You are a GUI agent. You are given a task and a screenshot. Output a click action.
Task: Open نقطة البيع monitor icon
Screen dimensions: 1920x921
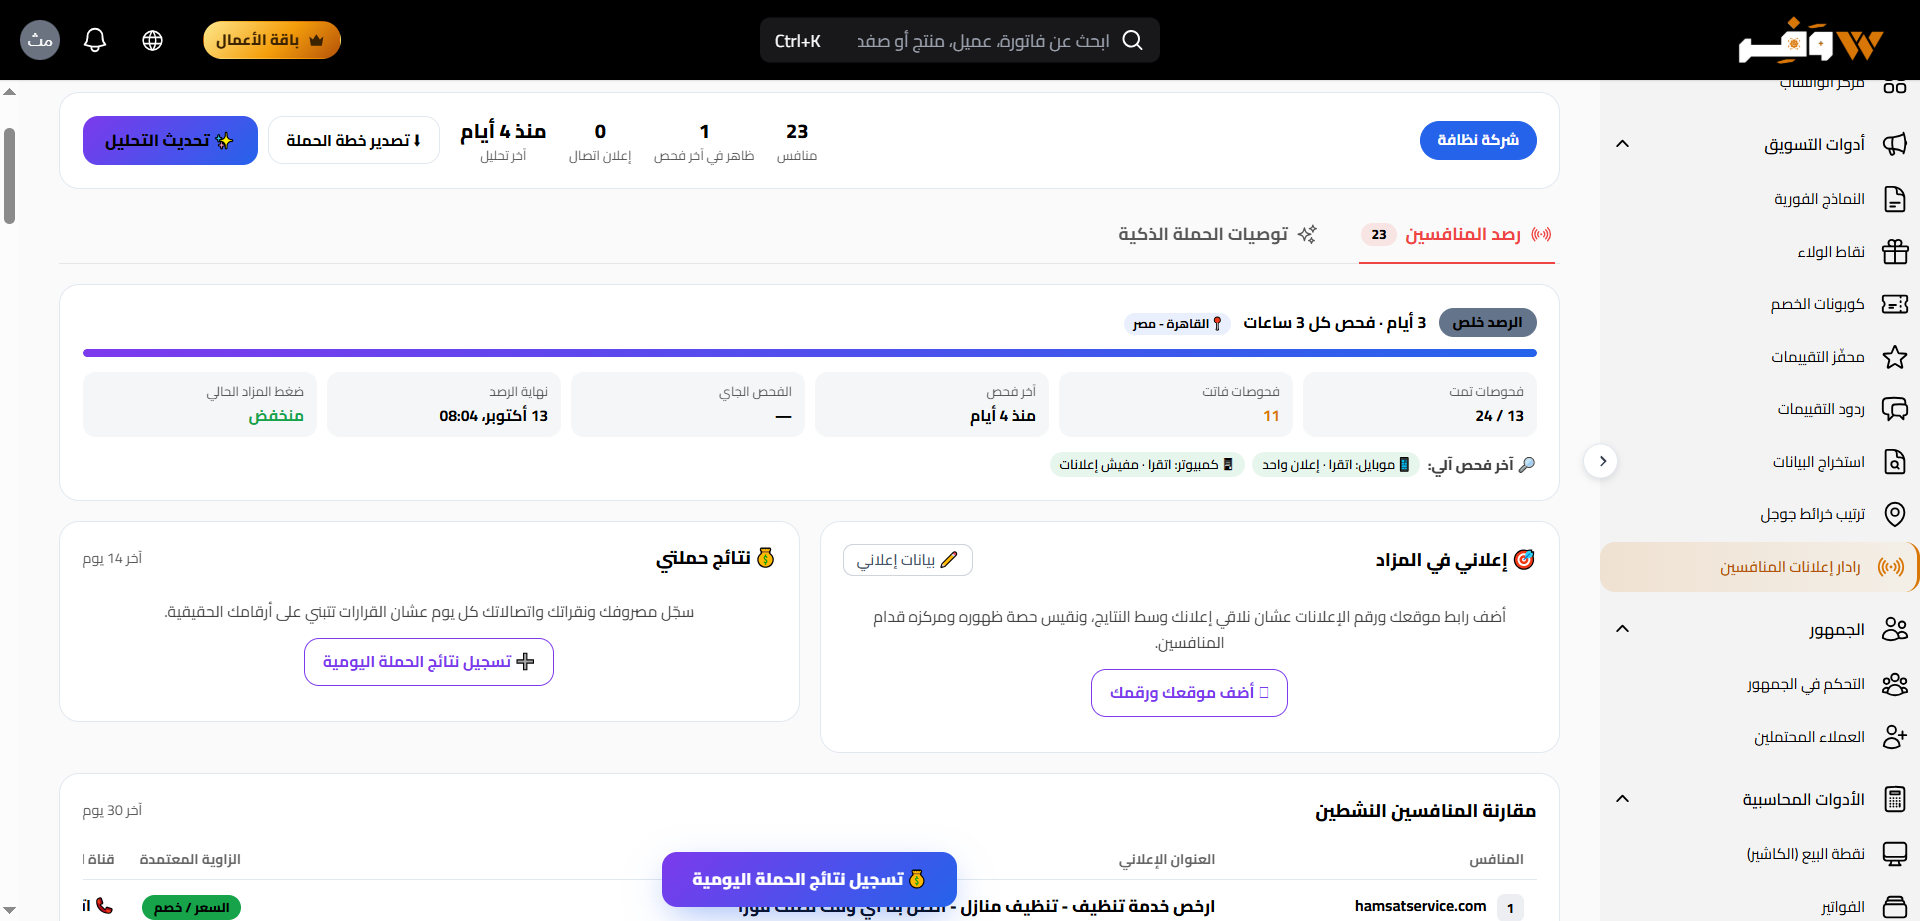pyautogui.click(x=1895, y=854)
